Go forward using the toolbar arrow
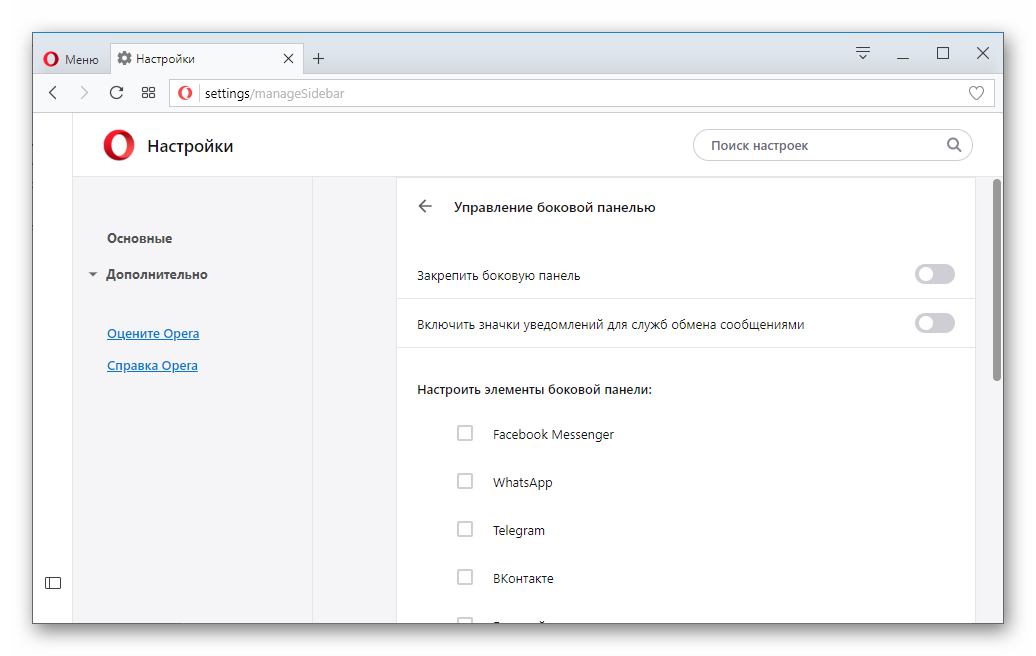This screenshot has height=656, width=1036. pos(84,93)
